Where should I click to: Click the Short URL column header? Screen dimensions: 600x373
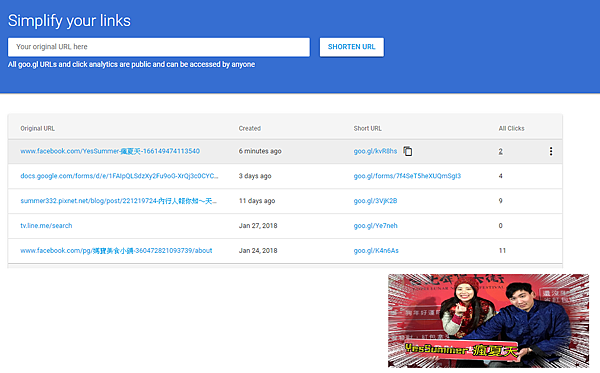coord(367,129)
